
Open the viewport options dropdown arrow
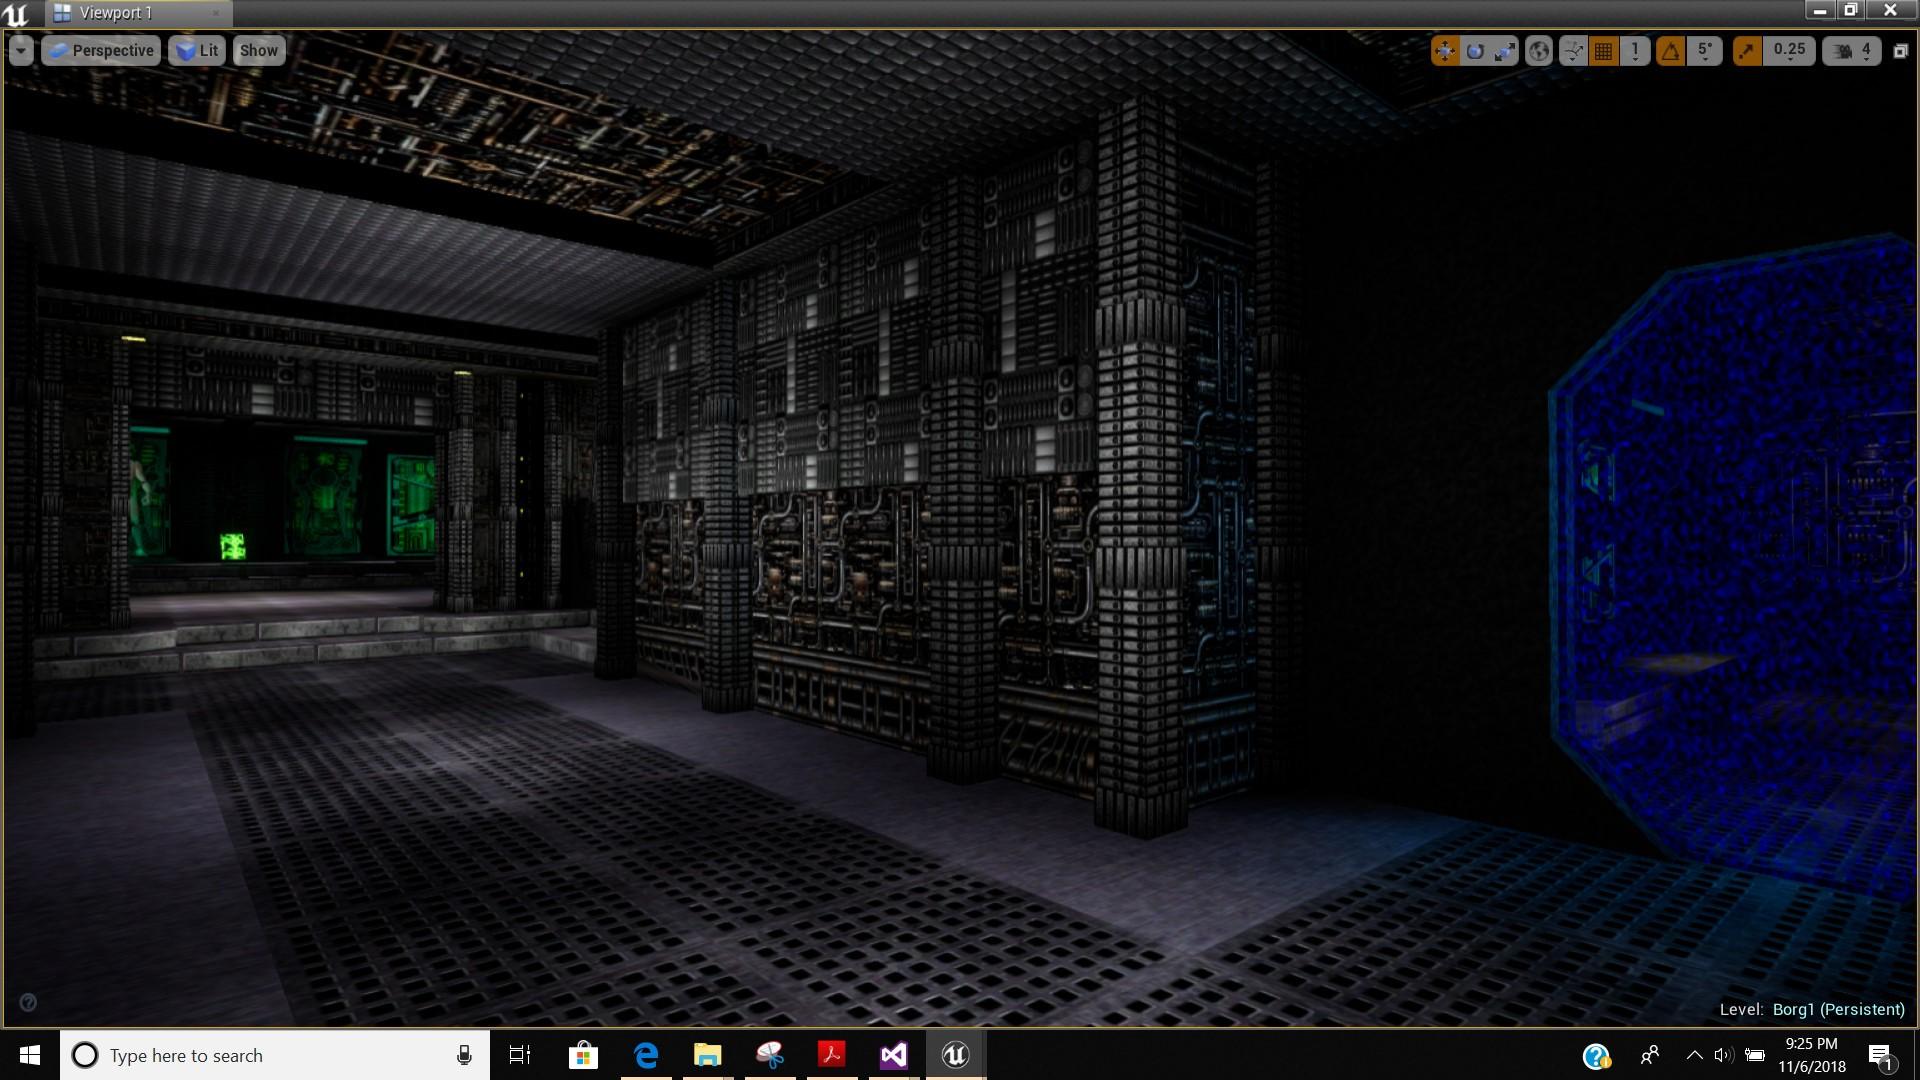[x=21, y=51]
